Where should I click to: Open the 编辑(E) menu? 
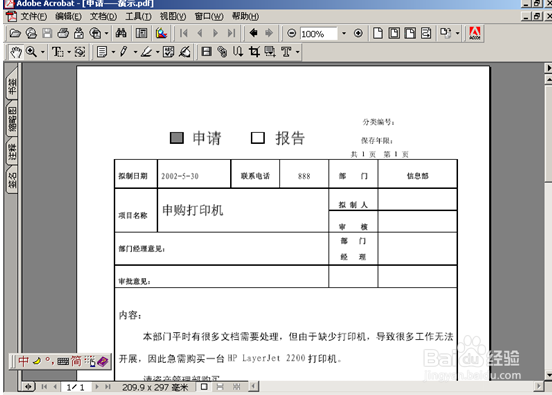(68, 17)
